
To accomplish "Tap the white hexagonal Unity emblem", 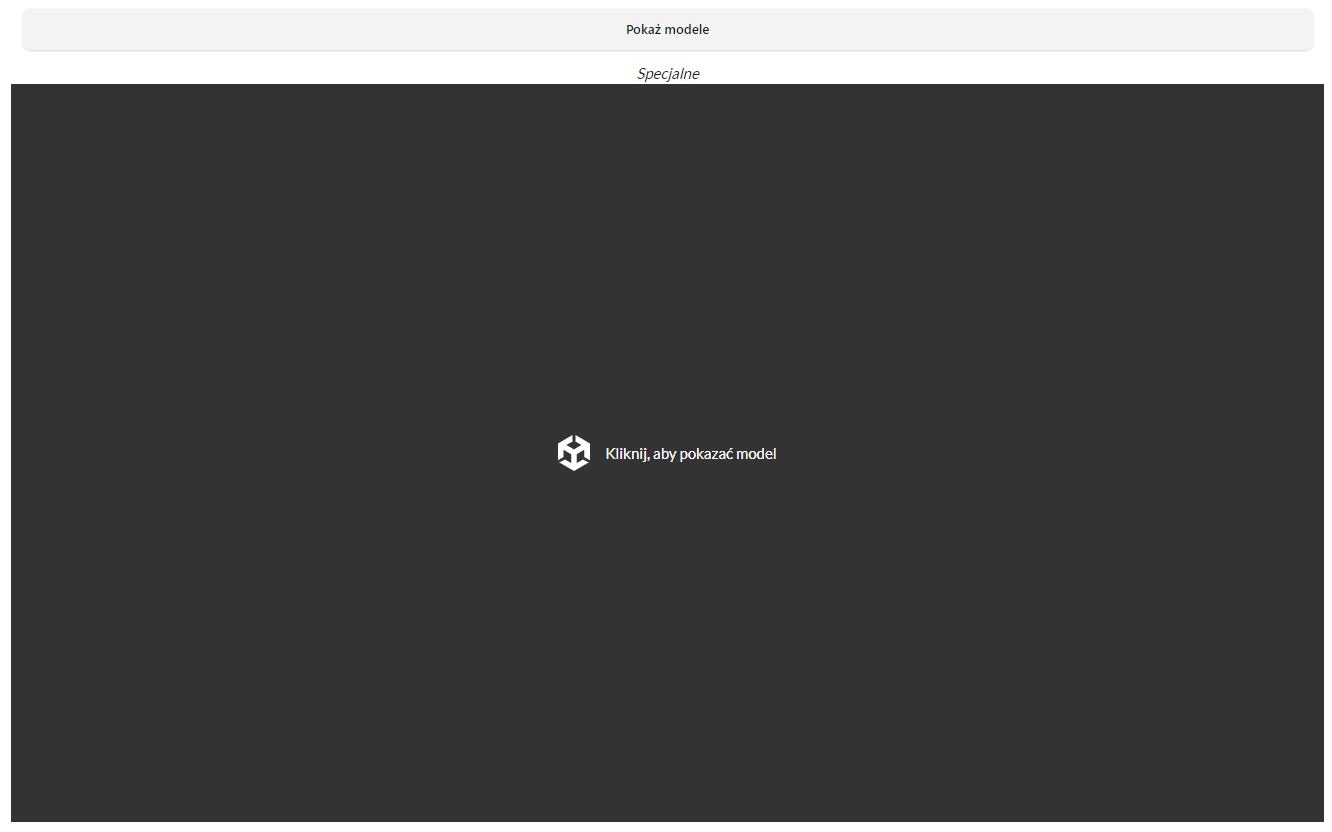I will coord(574,453).
